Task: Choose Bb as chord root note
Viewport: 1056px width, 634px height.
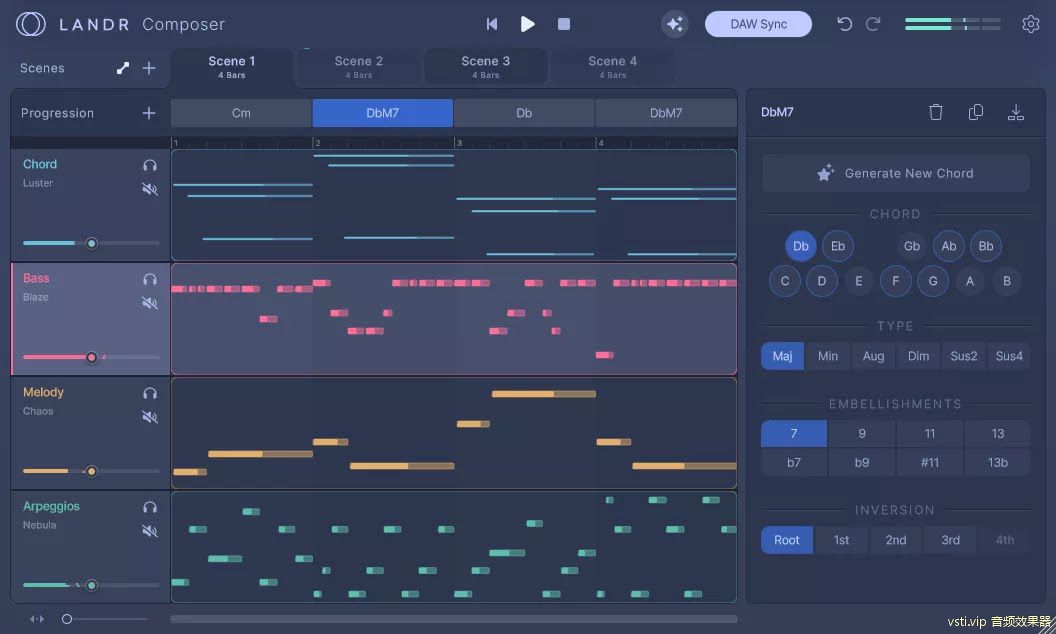Action: tap(986, 246)
